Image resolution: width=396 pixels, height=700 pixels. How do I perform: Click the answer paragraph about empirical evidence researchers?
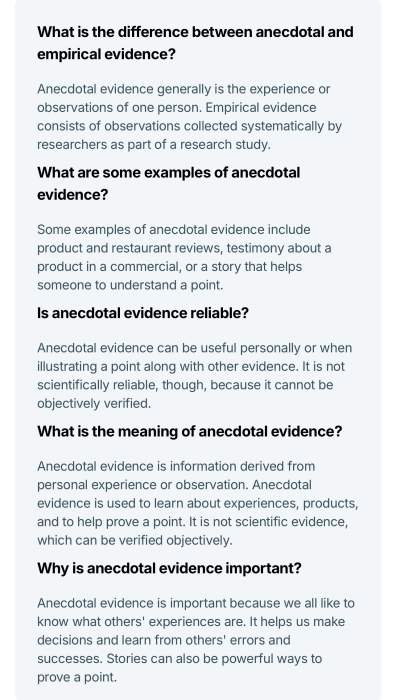point(189,117)
